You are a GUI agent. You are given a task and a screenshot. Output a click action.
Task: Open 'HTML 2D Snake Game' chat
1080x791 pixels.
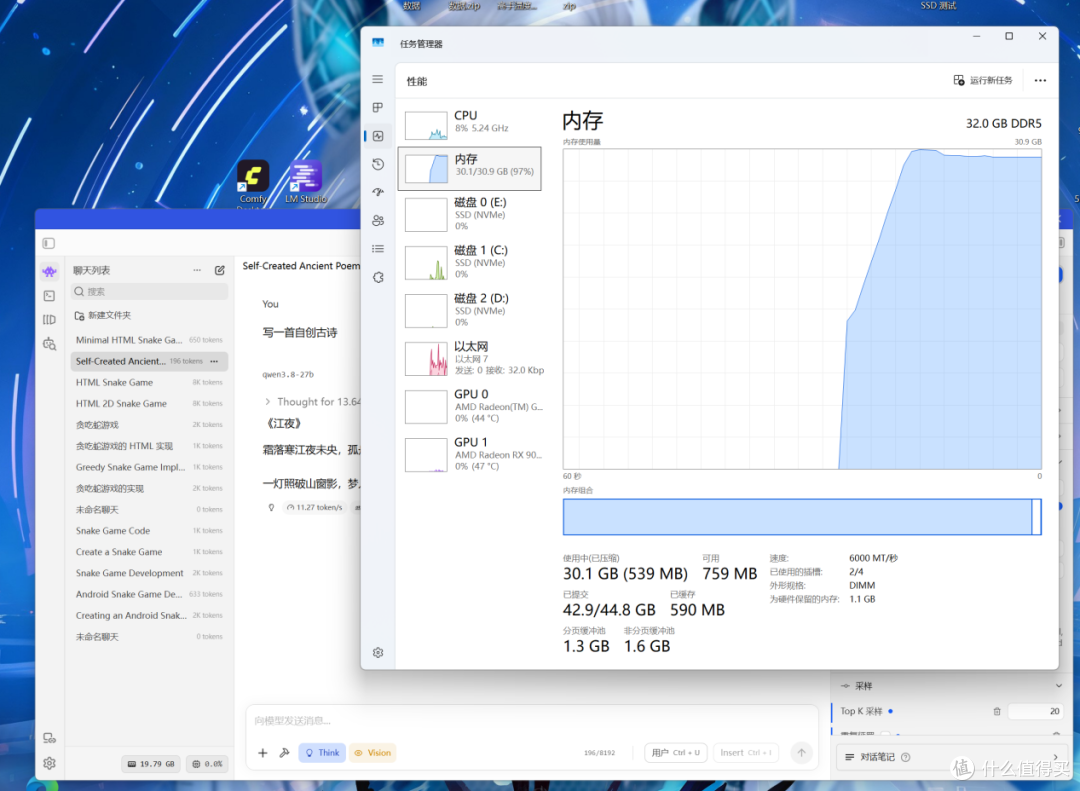[x=149, y=404]
